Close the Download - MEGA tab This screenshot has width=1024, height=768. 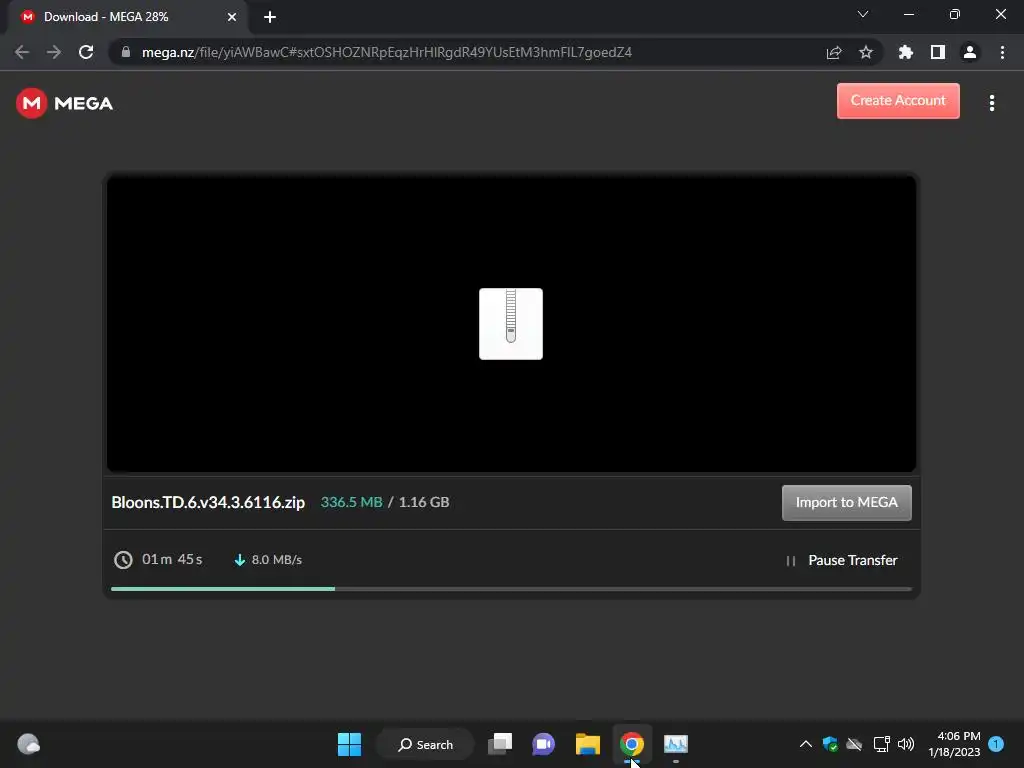(x=232, y=17)
